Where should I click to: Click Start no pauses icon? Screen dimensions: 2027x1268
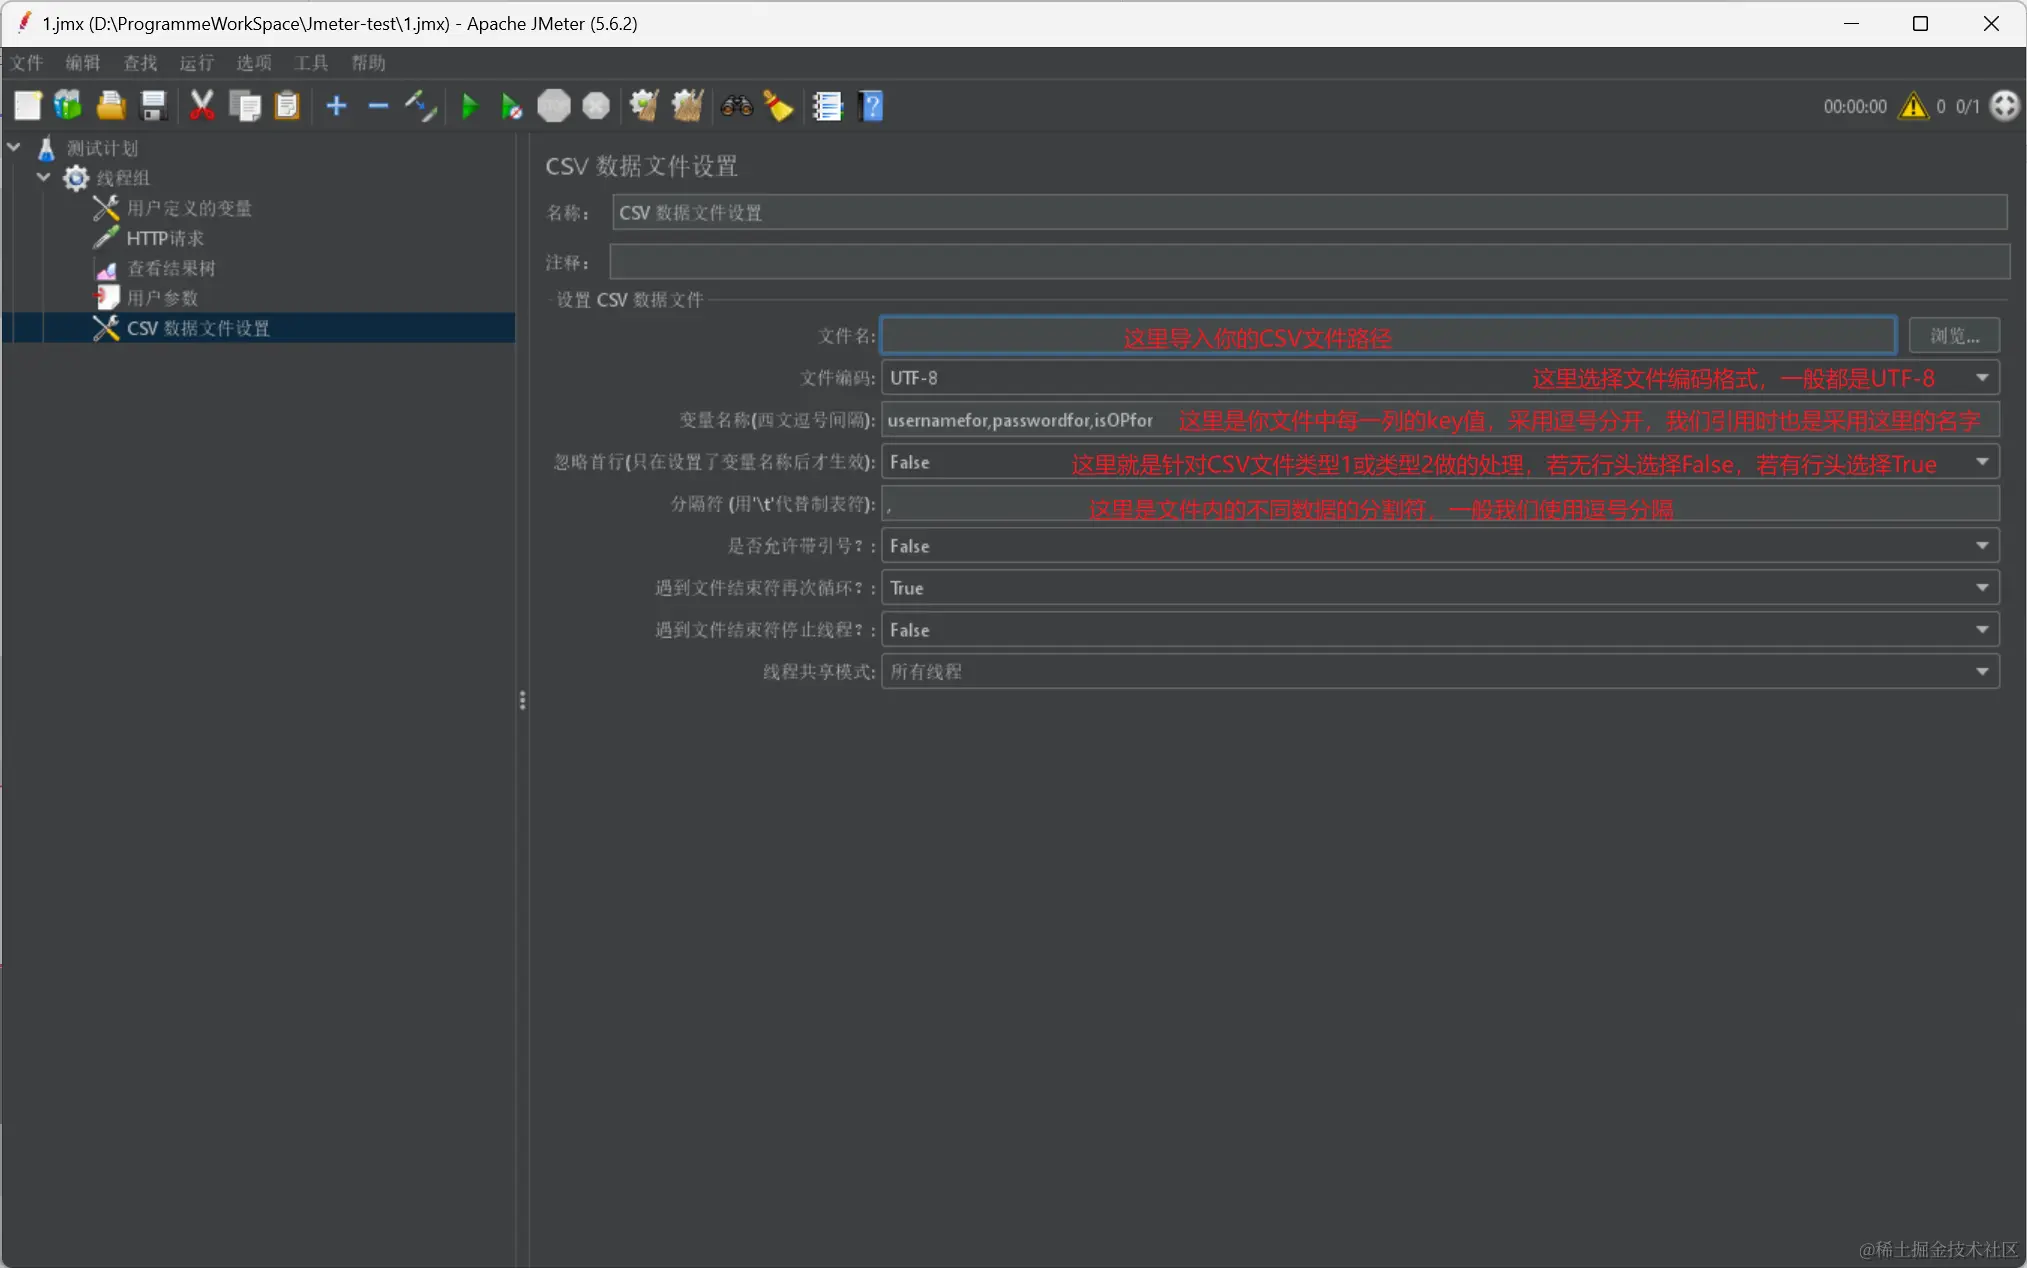tap(511, 106)
